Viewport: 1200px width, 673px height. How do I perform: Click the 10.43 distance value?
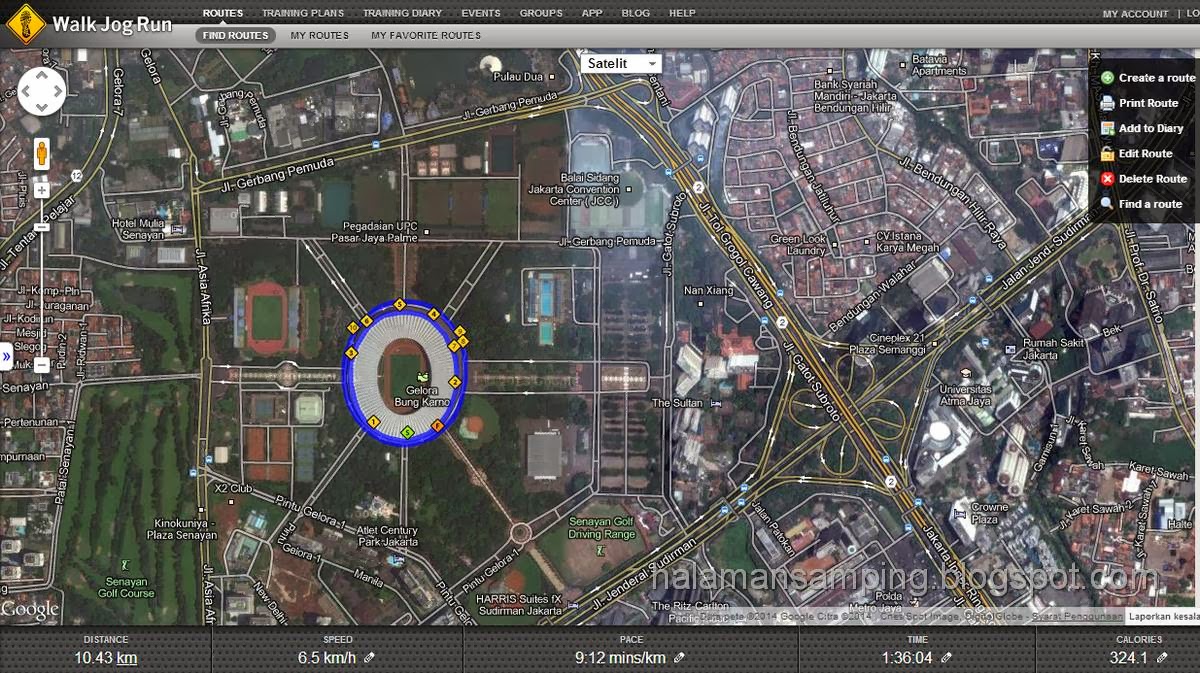tap(94, 658)
